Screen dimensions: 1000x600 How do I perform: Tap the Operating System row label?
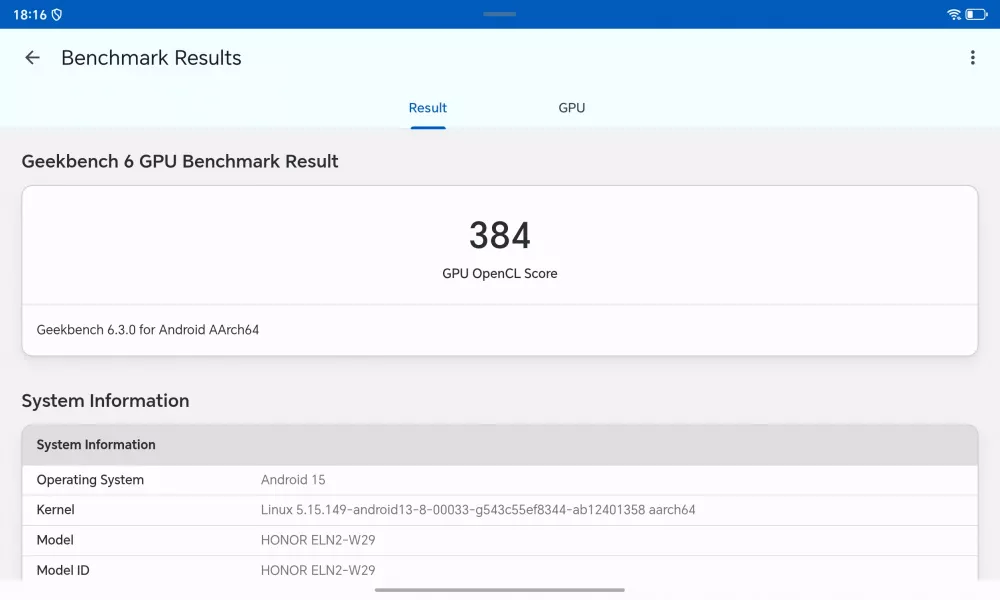coord(90,480)
